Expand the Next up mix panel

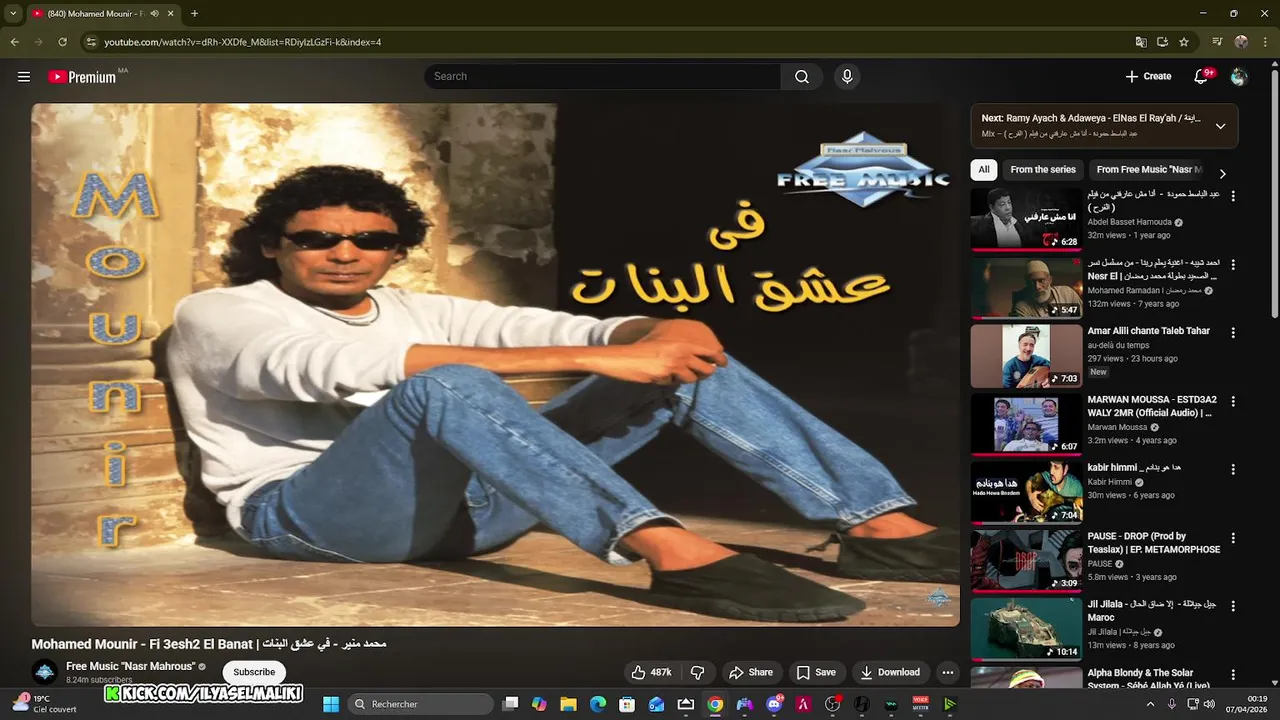(1220, 126)
